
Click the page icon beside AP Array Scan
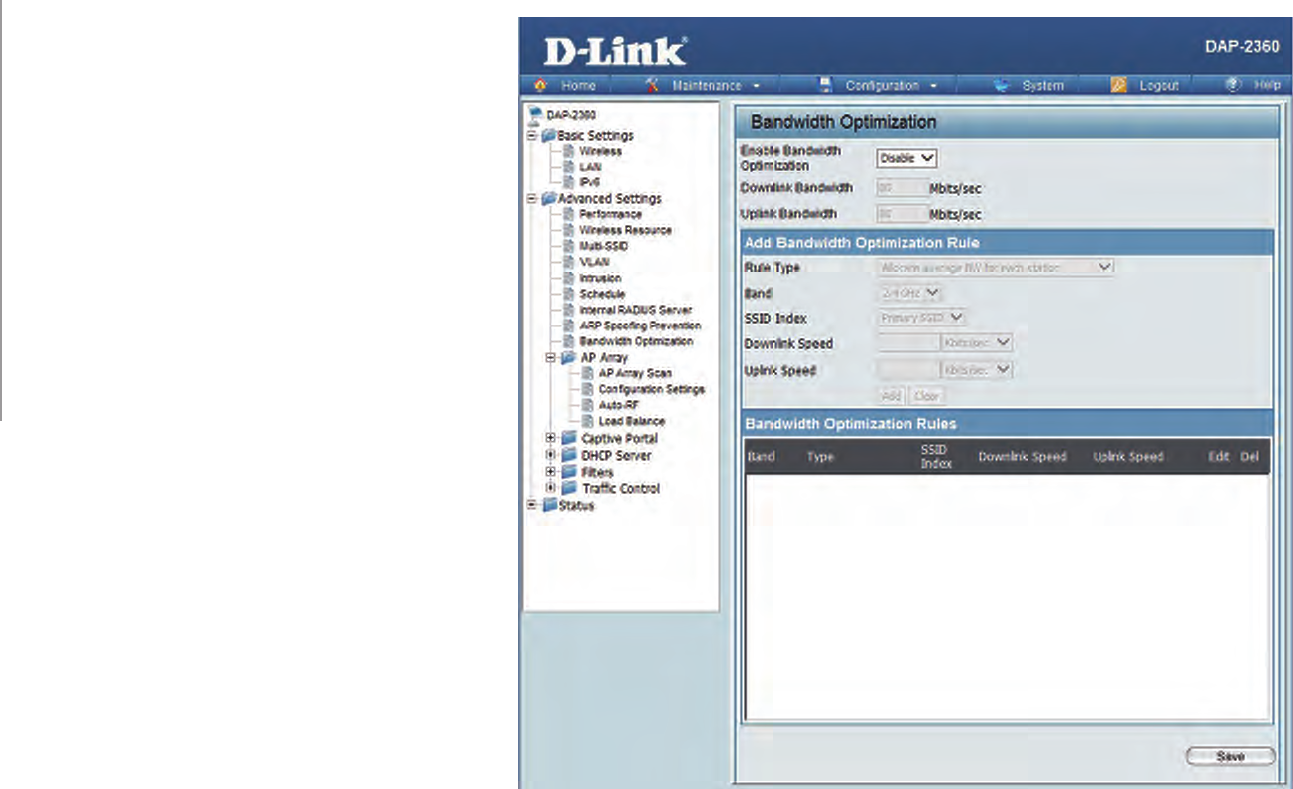point(588,373)
